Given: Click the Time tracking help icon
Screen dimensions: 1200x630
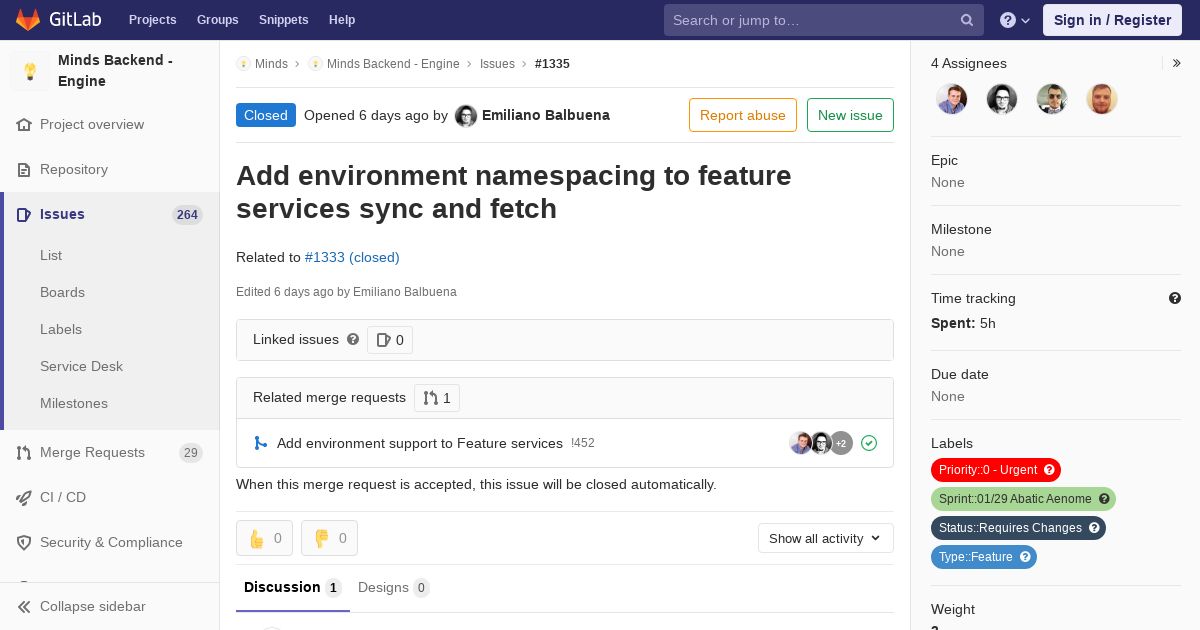Looking at the screenshot, I should [x=1174, y=298].
